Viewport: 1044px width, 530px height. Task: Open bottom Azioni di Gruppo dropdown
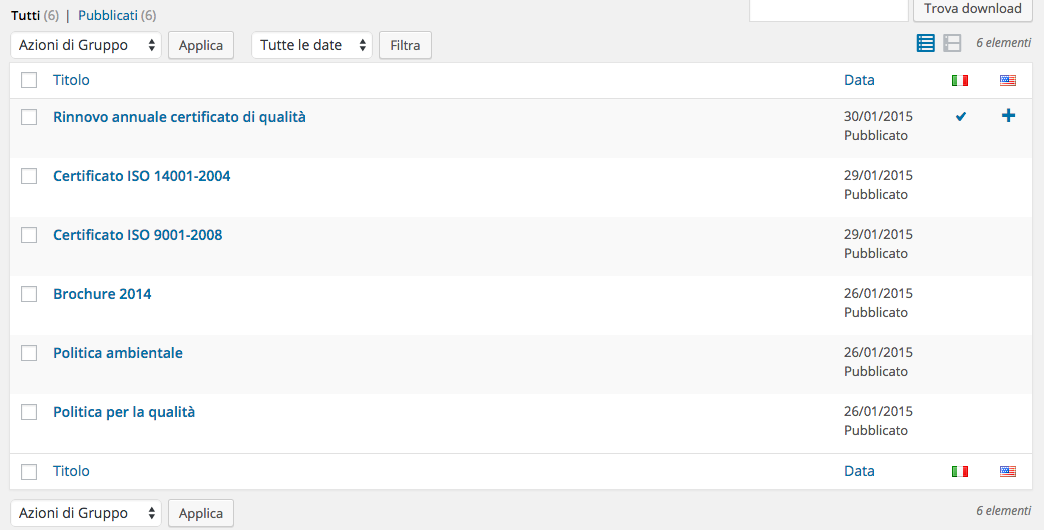(x=86, y=513)
